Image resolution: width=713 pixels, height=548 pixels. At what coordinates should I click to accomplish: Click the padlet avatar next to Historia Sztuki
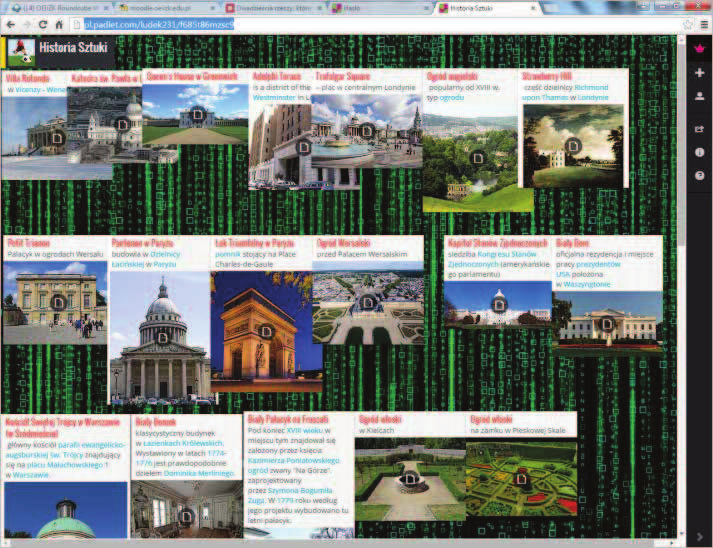21,53
